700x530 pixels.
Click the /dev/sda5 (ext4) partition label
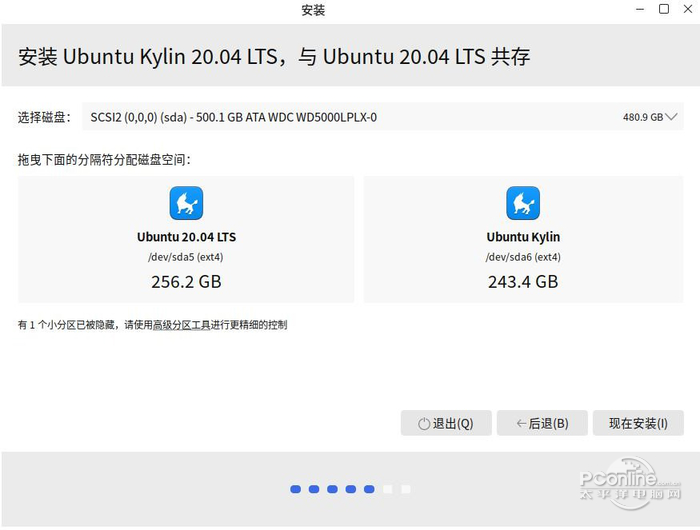tap(186, 257)
